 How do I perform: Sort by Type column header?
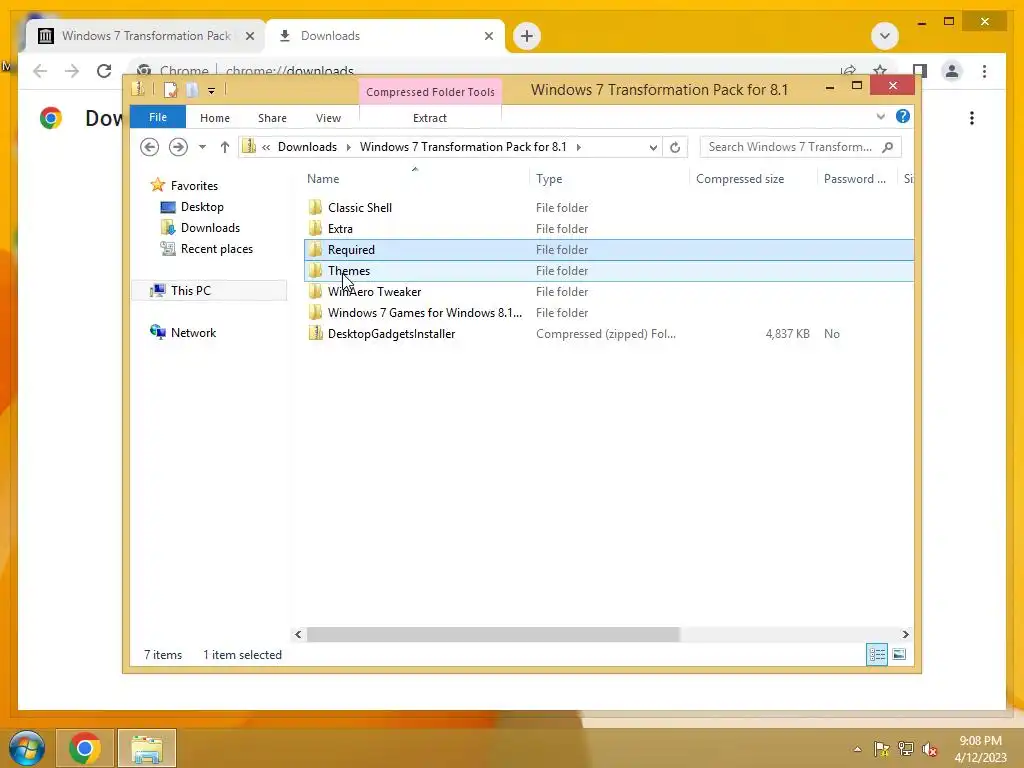[609, 179]
